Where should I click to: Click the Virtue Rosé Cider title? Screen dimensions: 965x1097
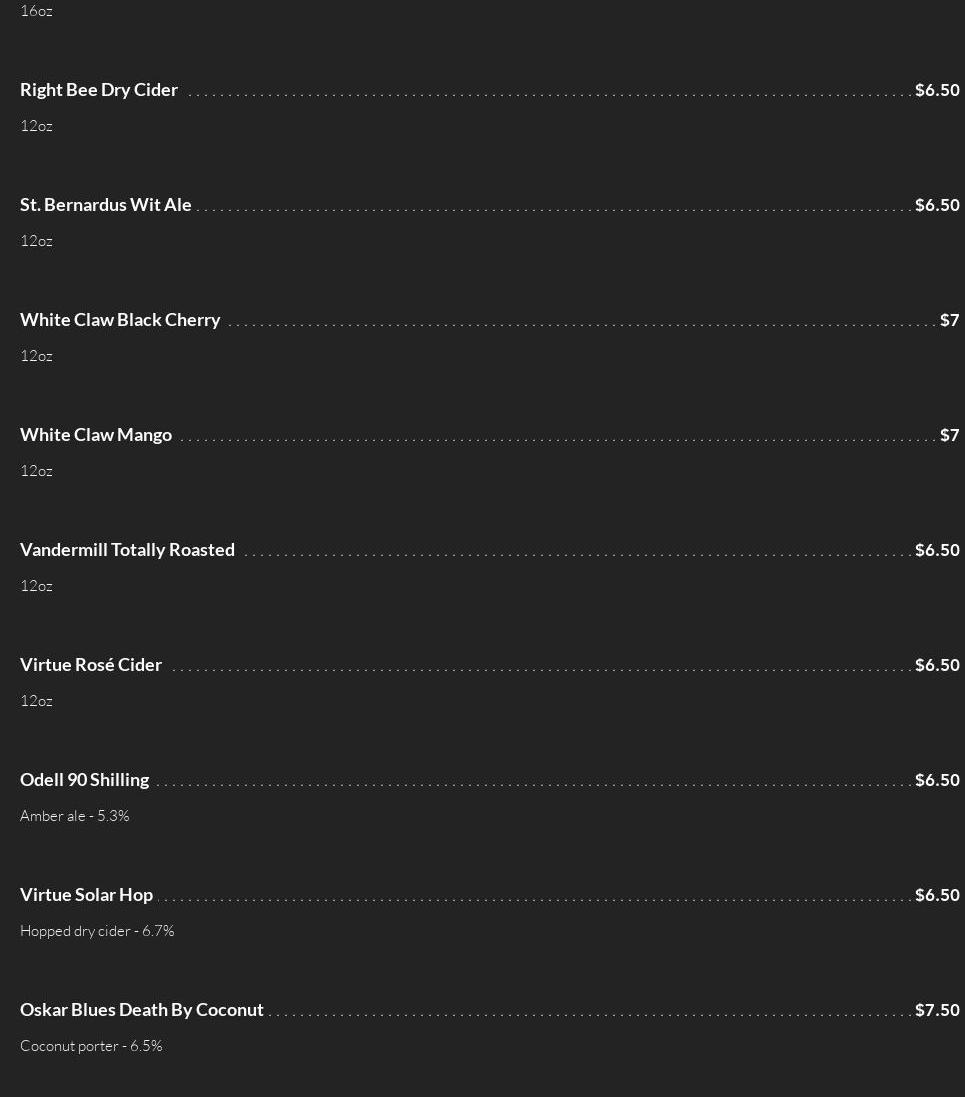pos(91,665)
